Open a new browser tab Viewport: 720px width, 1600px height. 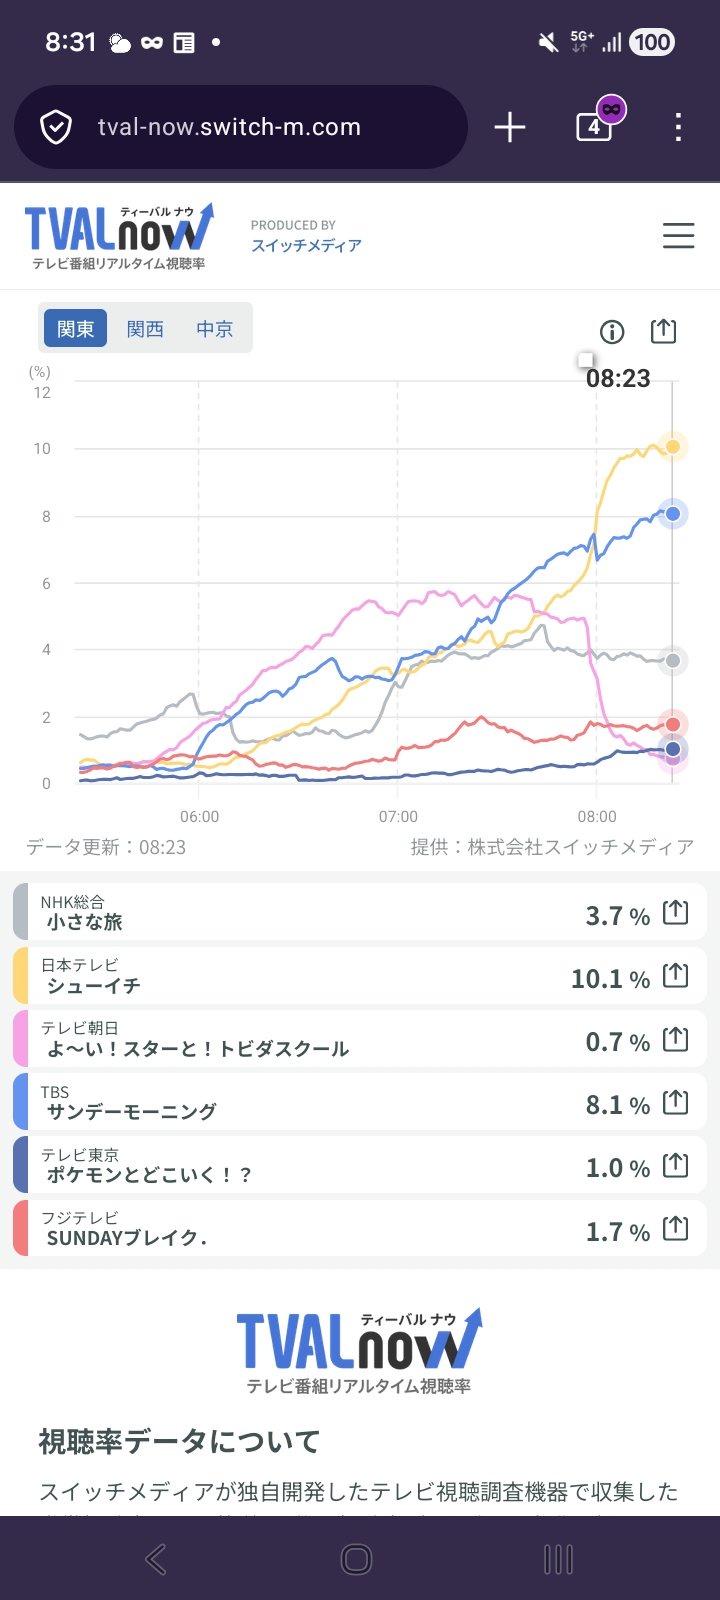pos(510,127)
